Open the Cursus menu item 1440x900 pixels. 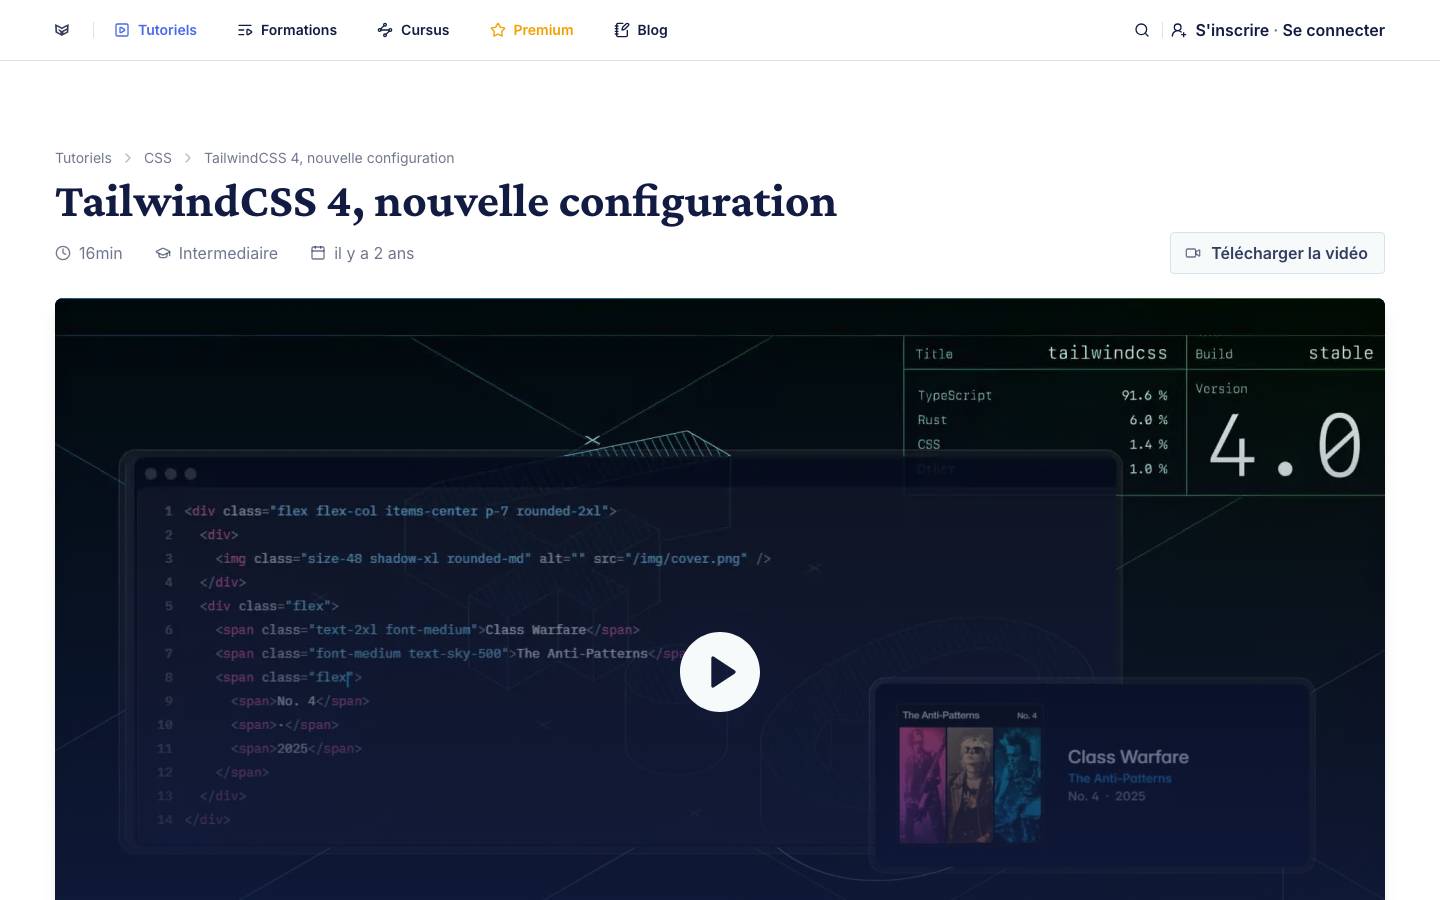[x=413, y=30]
